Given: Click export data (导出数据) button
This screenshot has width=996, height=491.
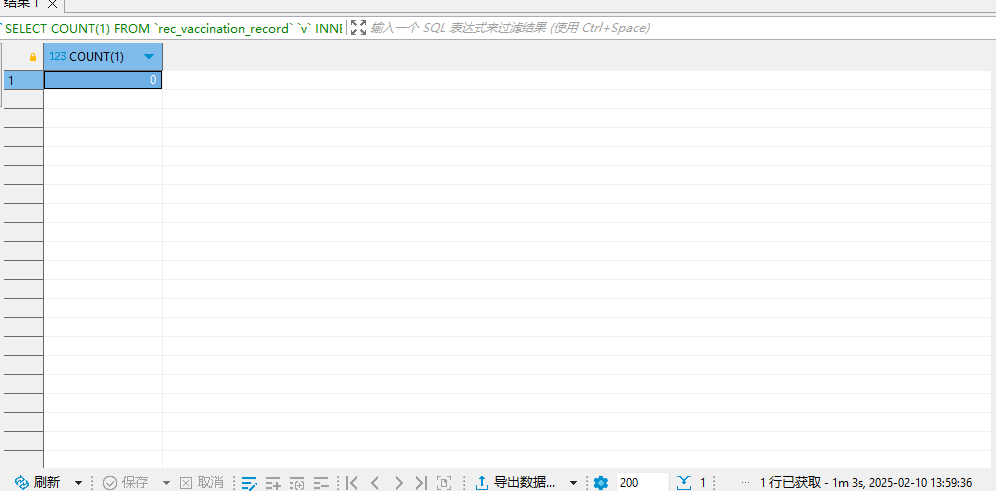Looking at the screenshot, I should (x=517, y=483).
